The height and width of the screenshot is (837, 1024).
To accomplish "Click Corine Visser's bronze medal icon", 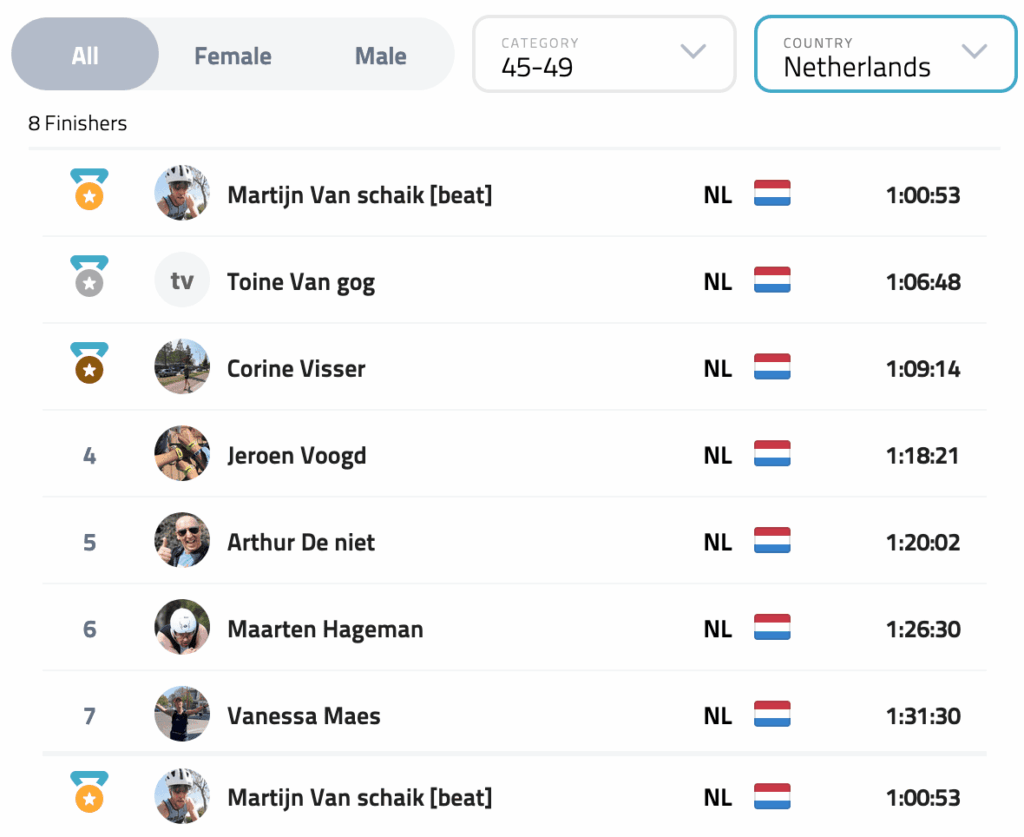I will click(89, 364).
